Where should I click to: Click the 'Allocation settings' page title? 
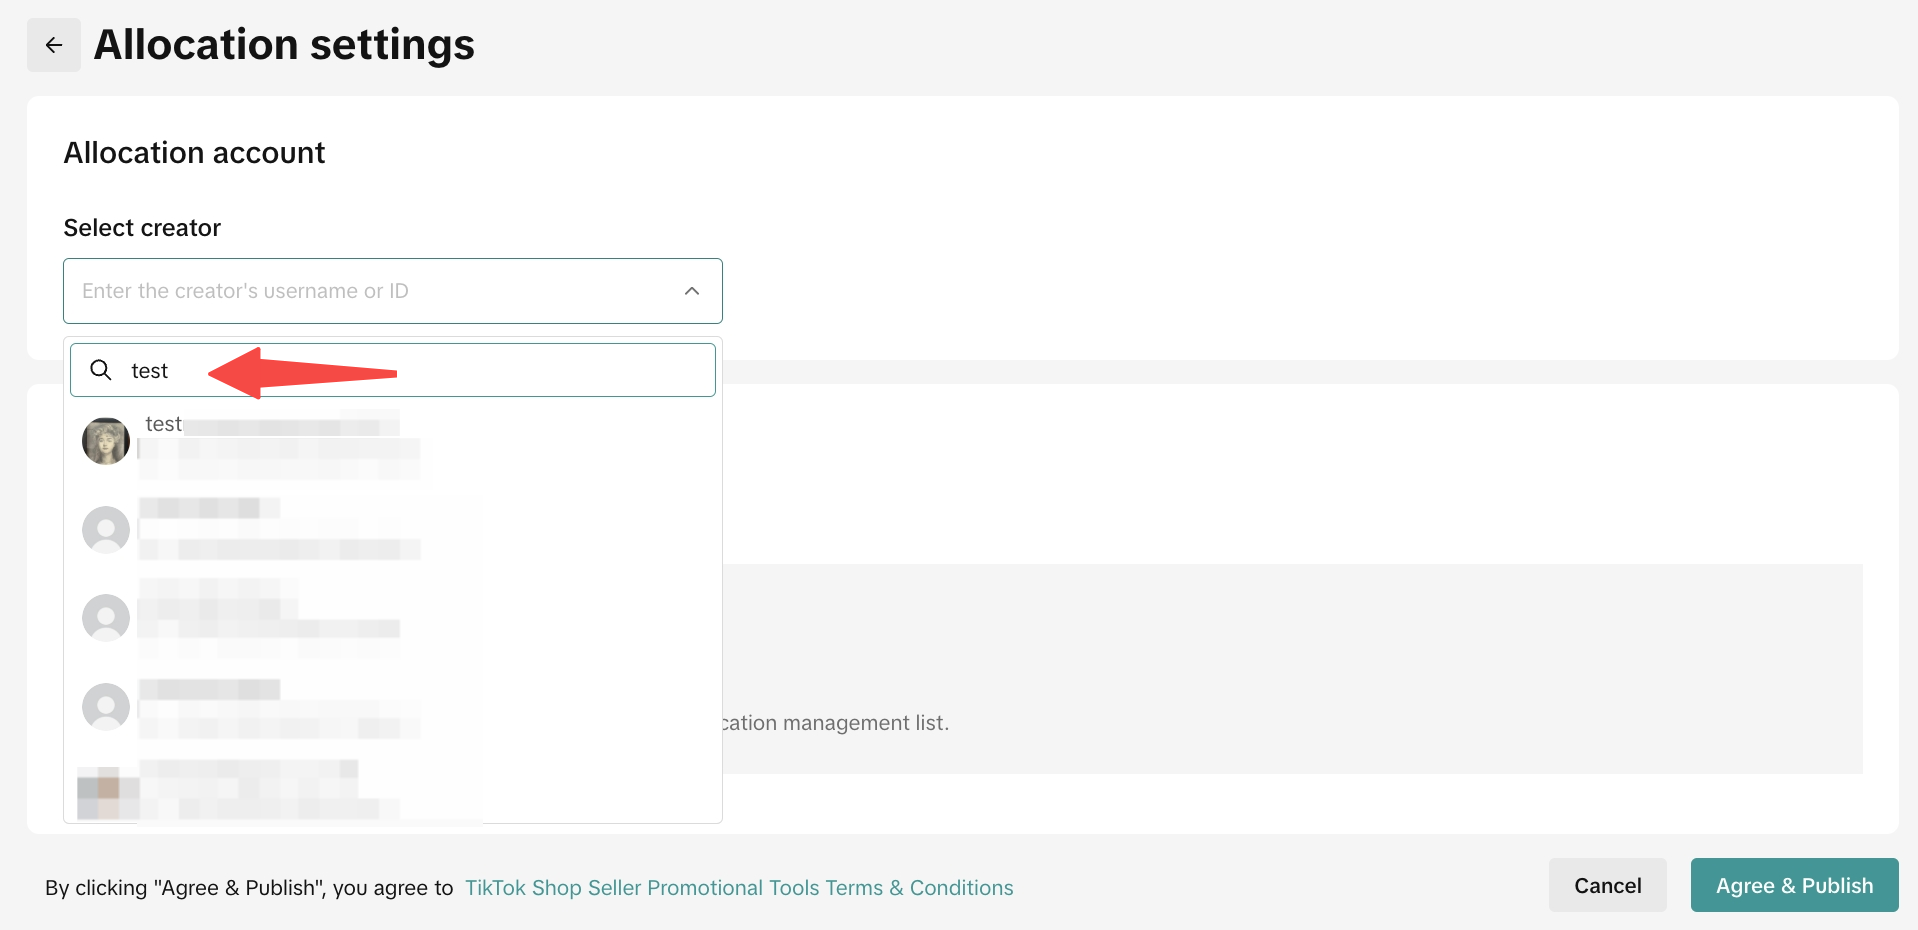pyautogui.click(x=284, y=45)
